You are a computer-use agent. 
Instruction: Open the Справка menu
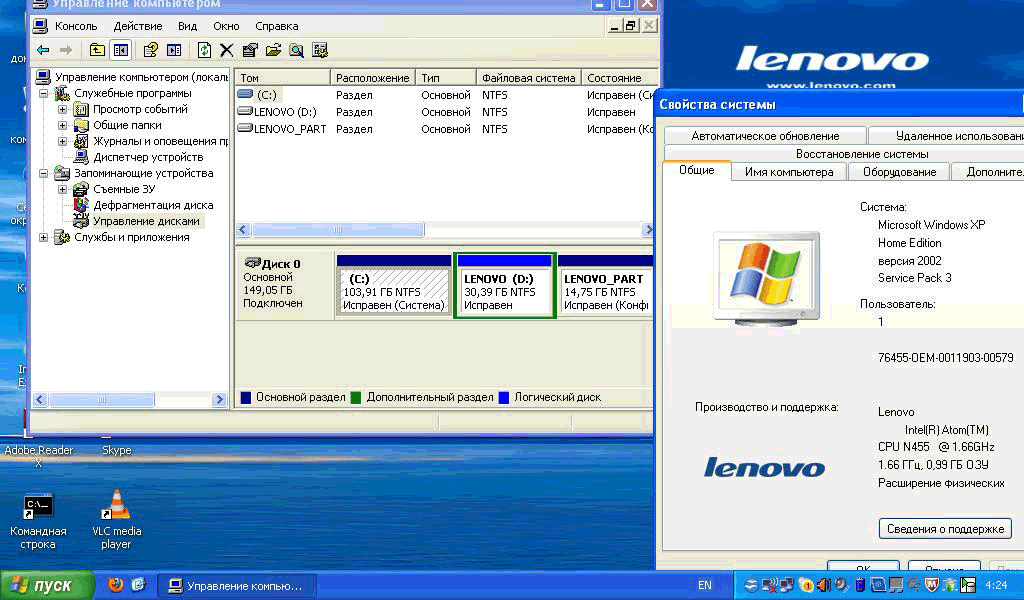[x=277, y=26]
